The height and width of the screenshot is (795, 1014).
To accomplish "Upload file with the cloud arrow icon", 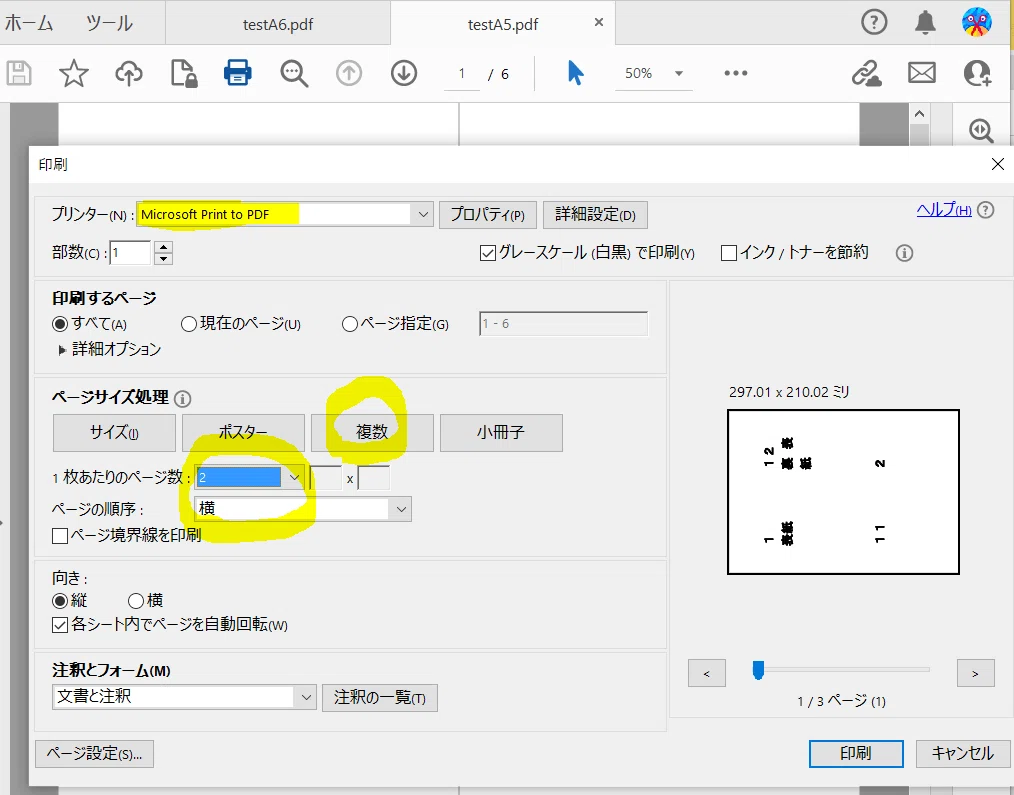I will (129, 73).
